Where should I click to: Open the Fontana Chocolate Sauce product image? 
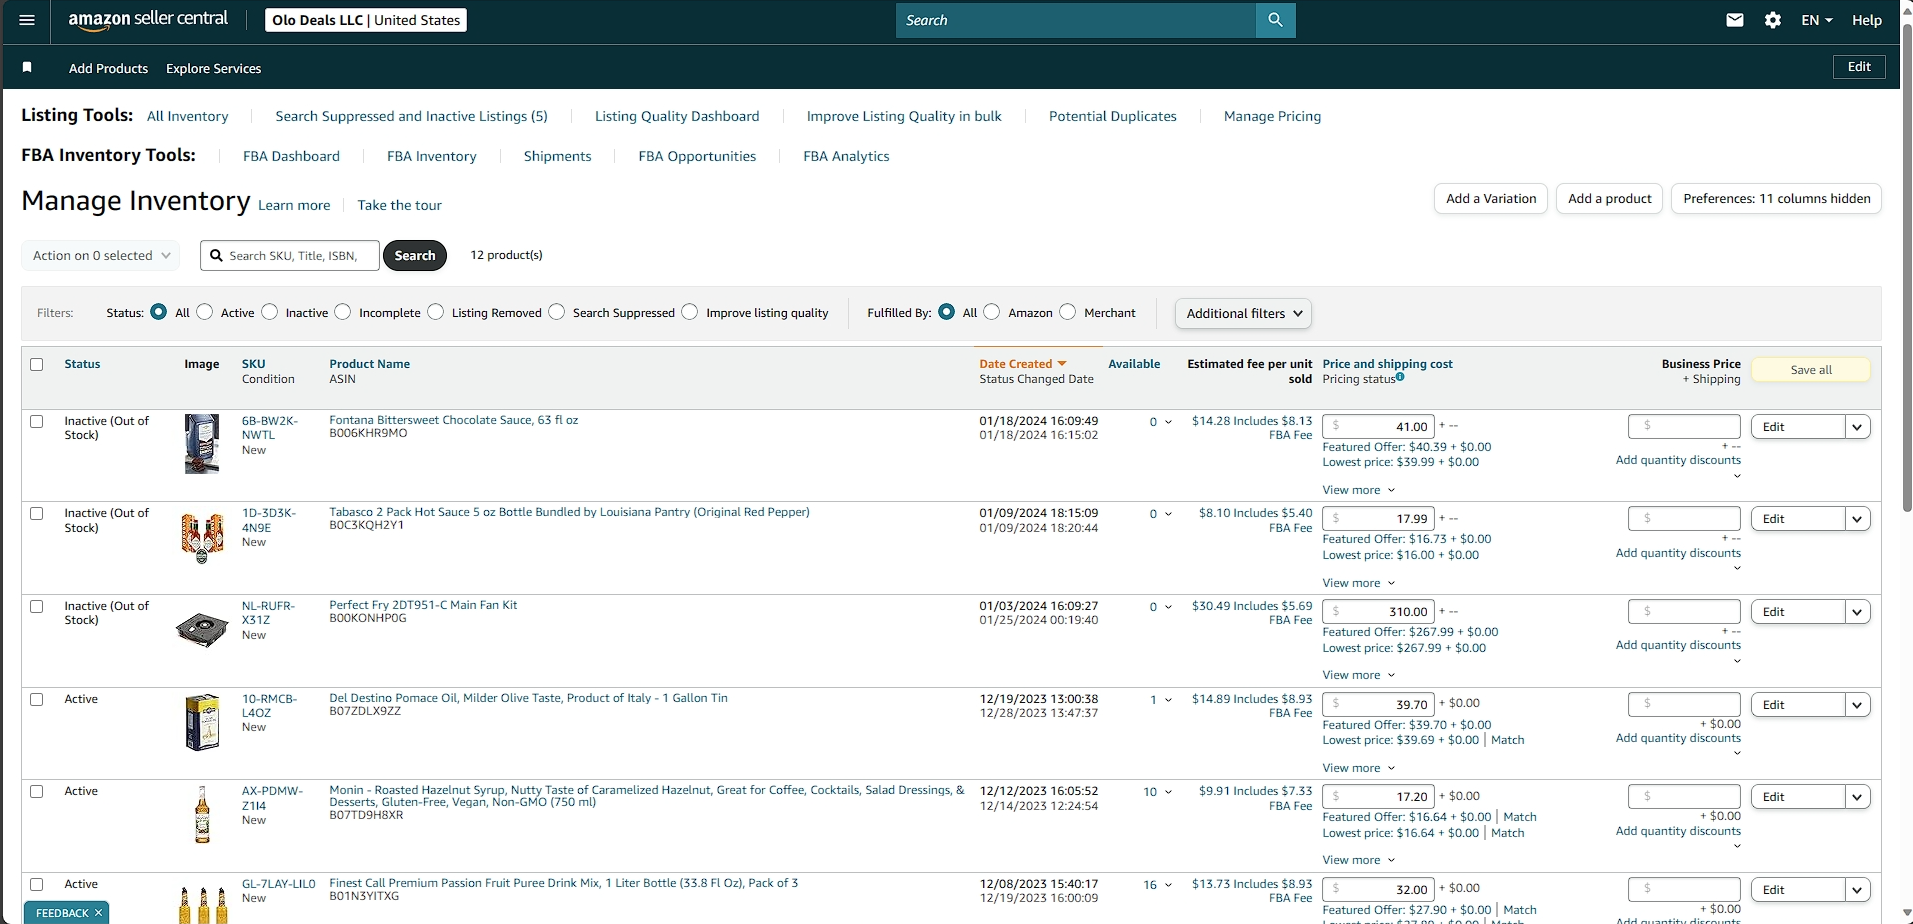pos(202,444)
